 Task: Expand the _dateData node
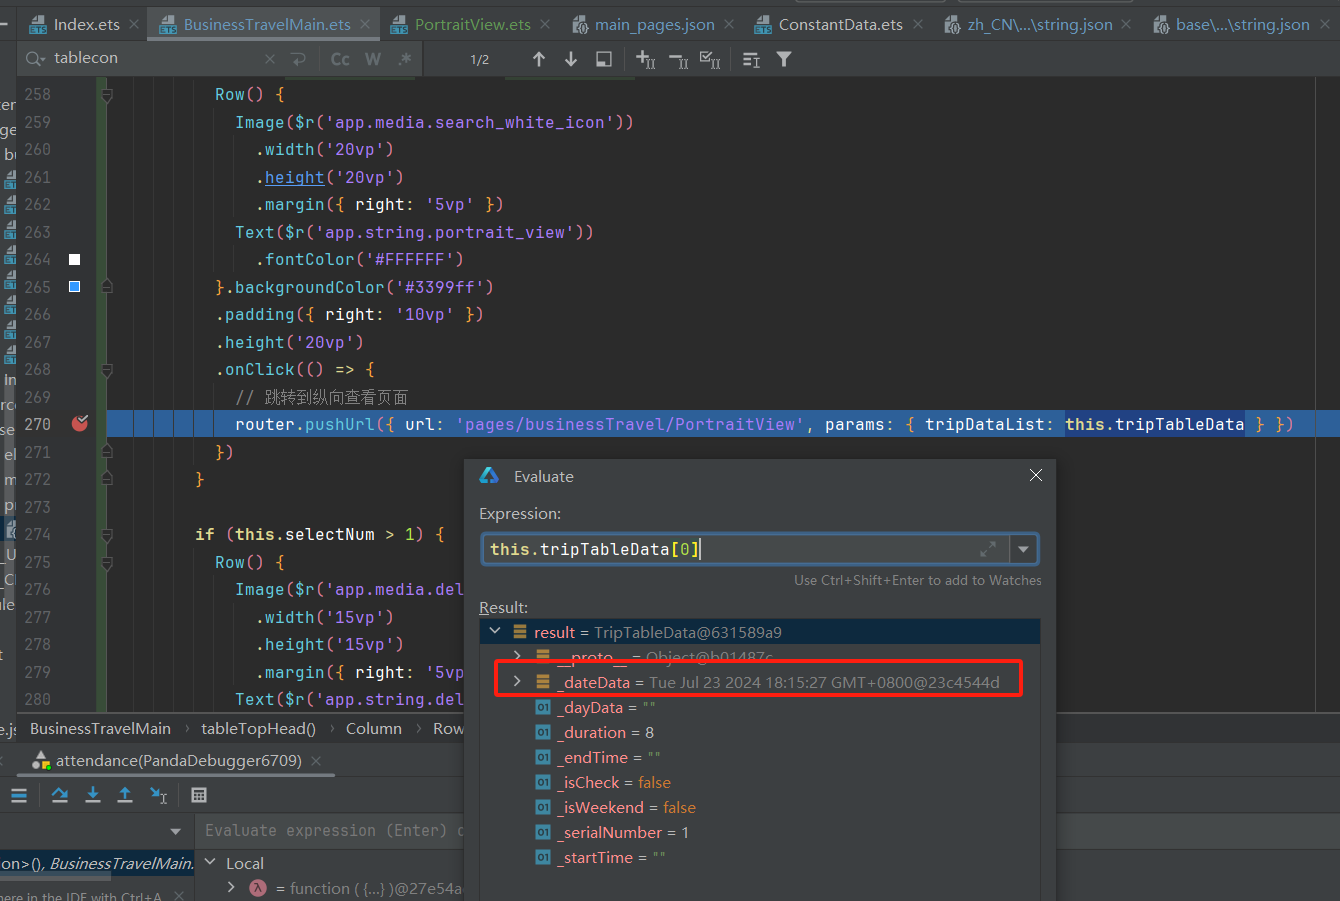click(x=517, y=682)
